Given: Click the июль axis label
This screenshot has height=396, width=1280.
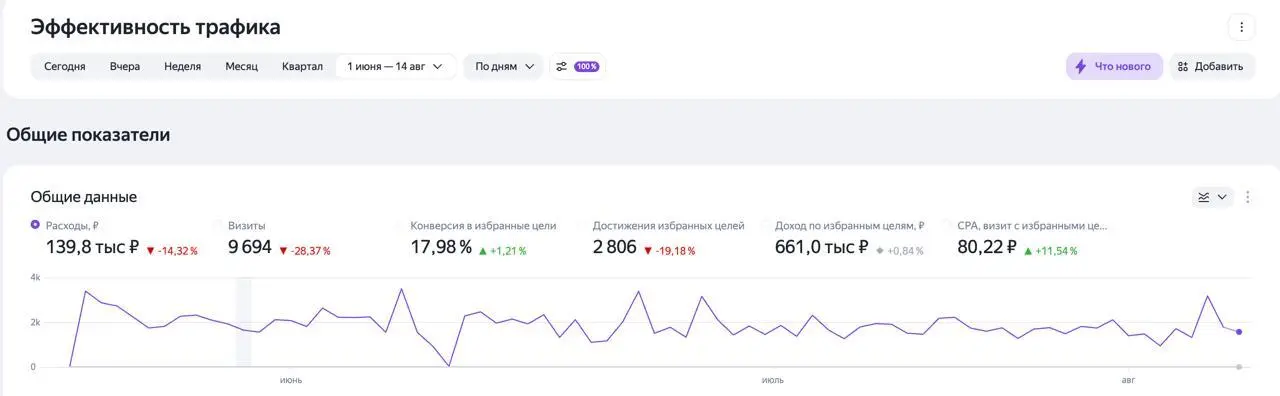Looking at the screenshot, I should pyautogui.click(x=772, y=380).
